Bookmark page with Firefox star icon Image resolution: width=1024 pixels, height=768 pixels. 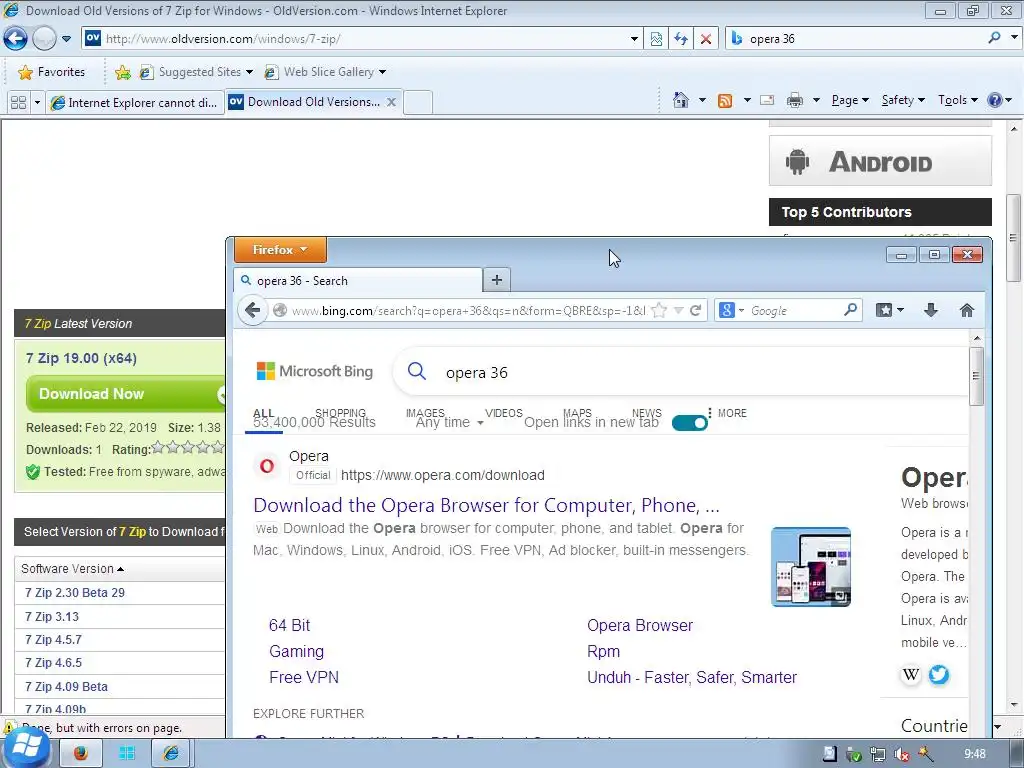[660, 310]
